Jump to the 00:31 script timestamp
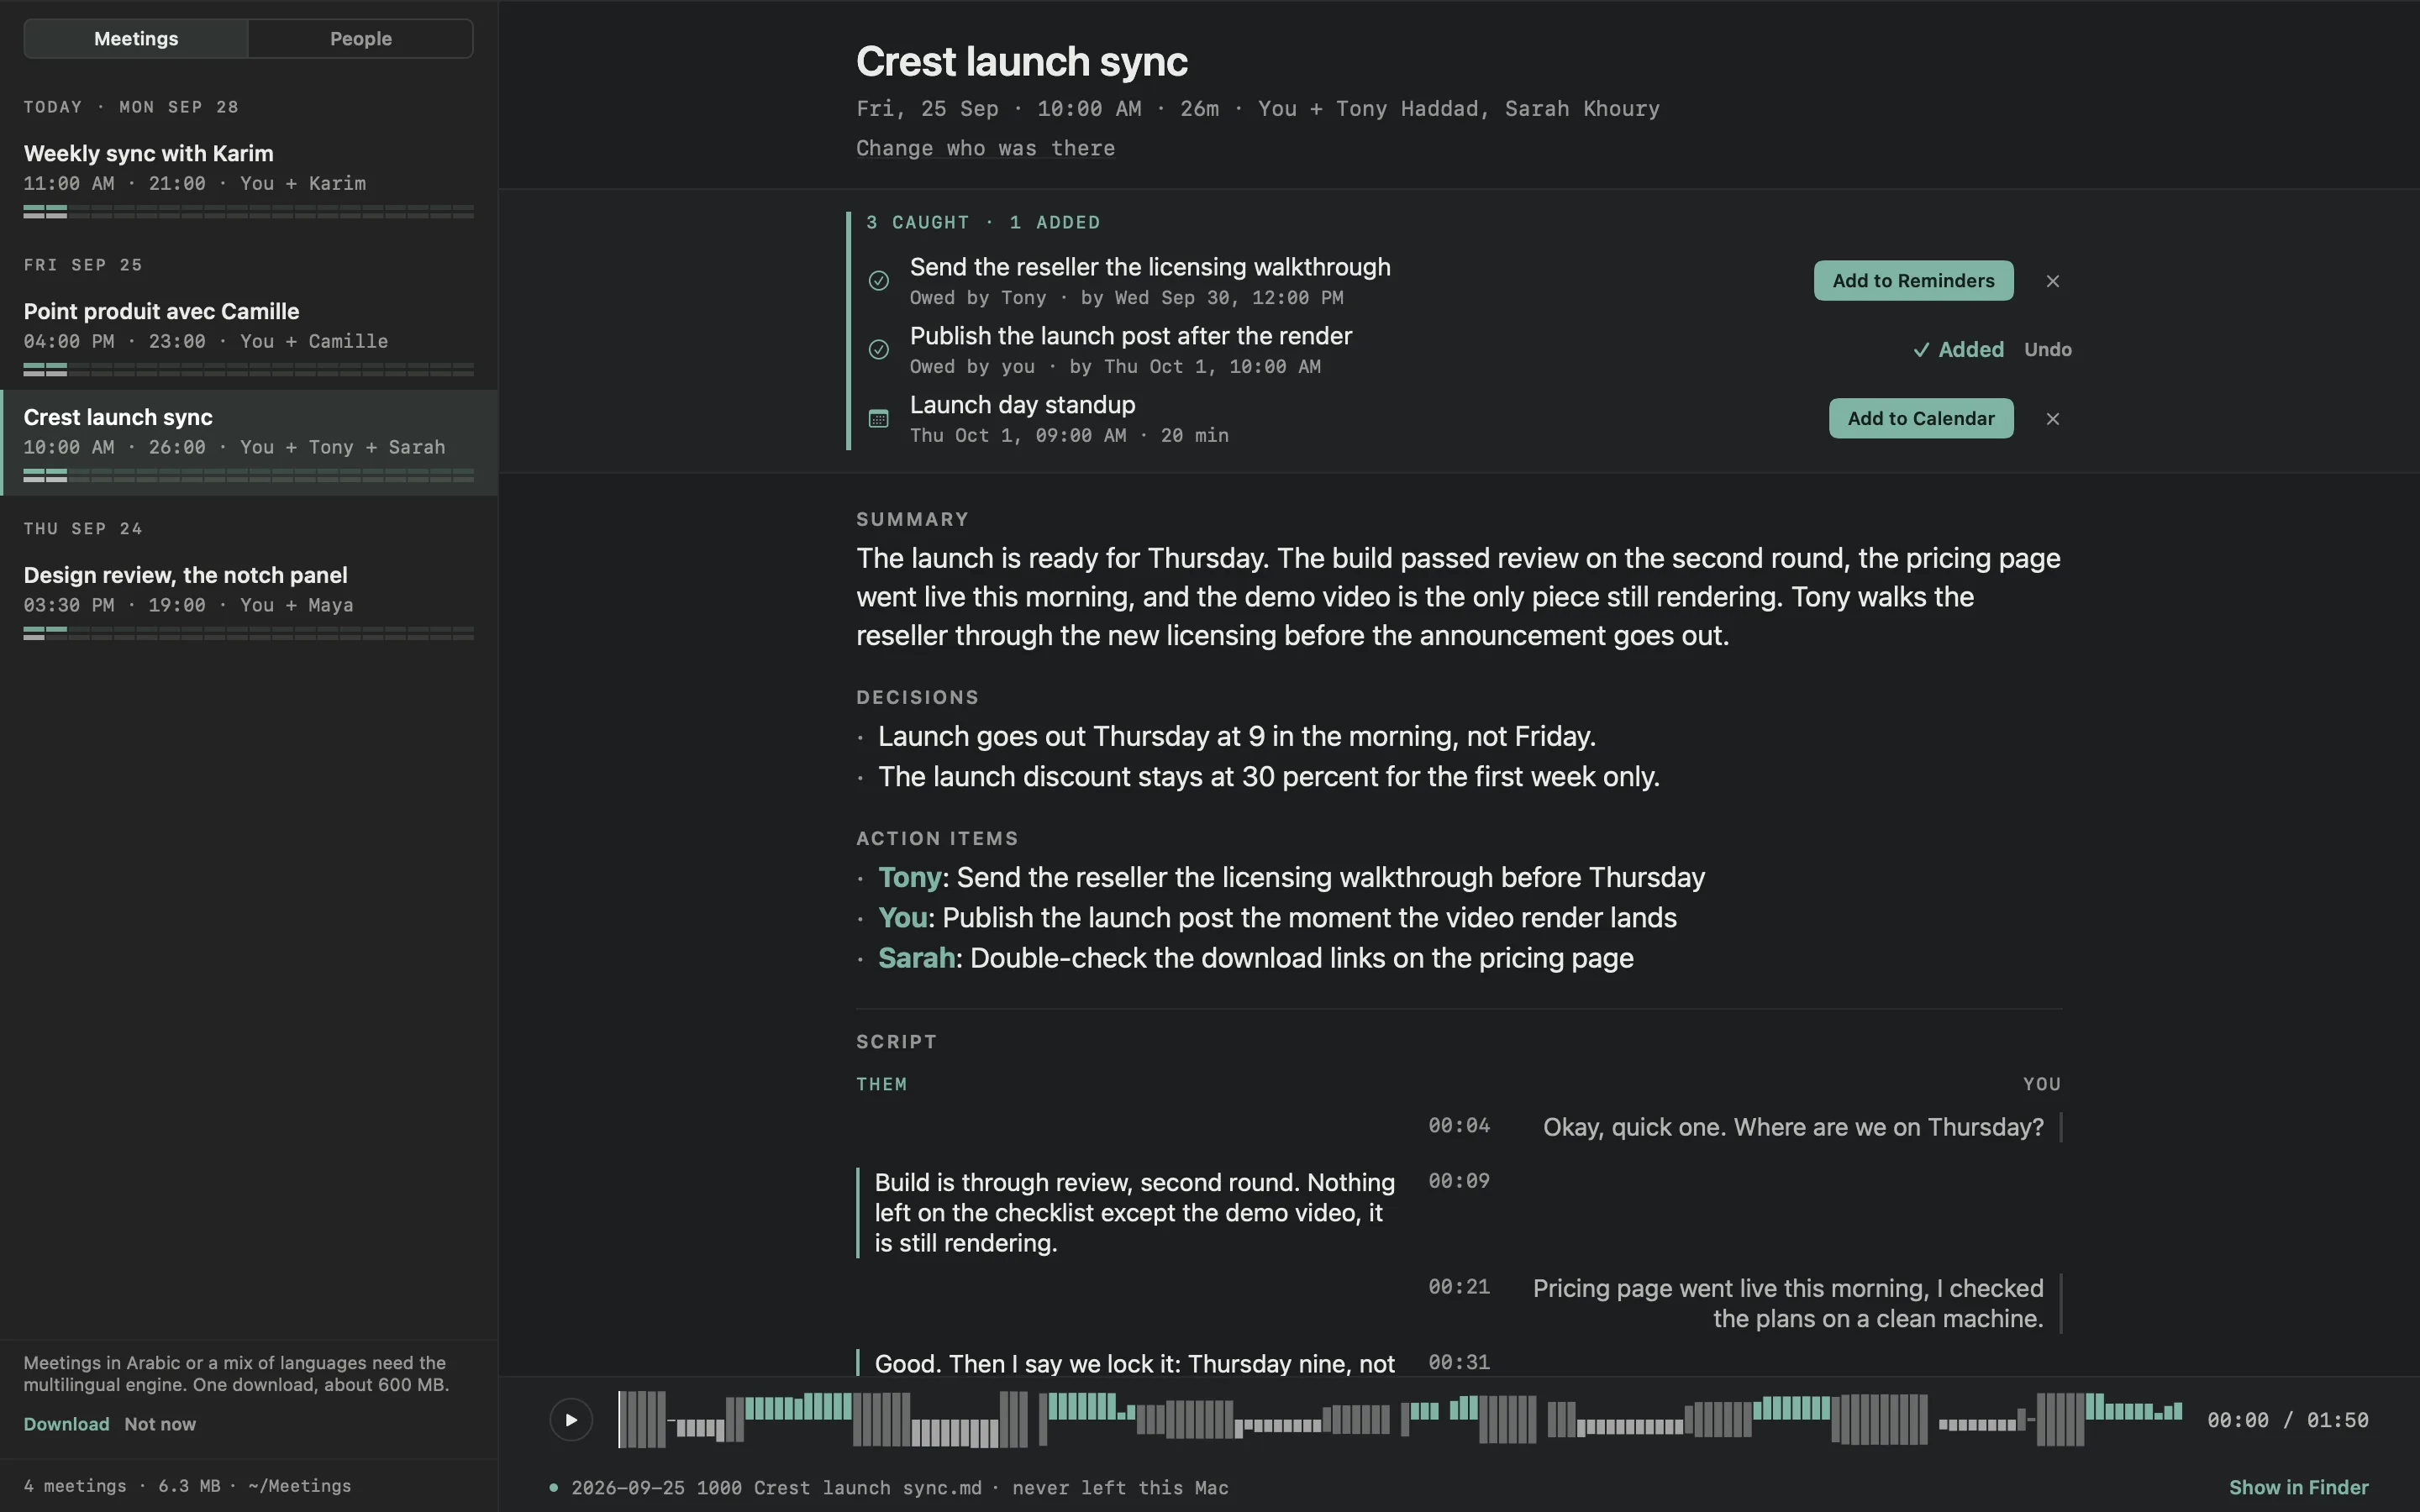The image size is (2420, 1512). pos(1459,1362)
